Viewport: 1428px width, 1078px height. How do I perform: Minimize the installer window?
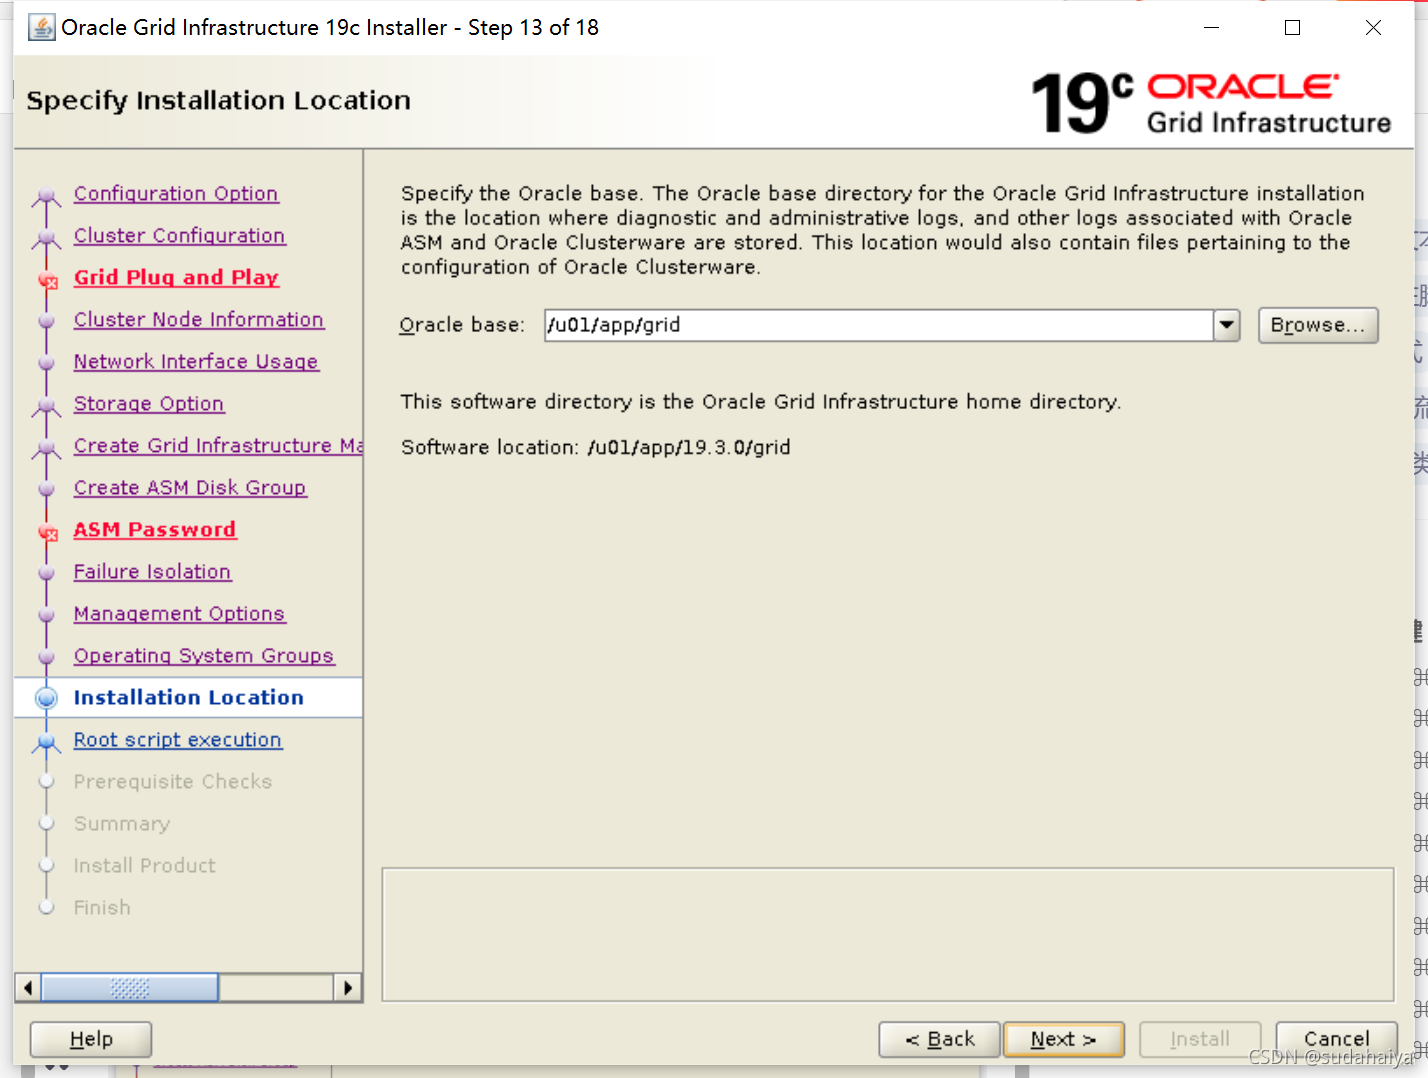point(1212,27)
